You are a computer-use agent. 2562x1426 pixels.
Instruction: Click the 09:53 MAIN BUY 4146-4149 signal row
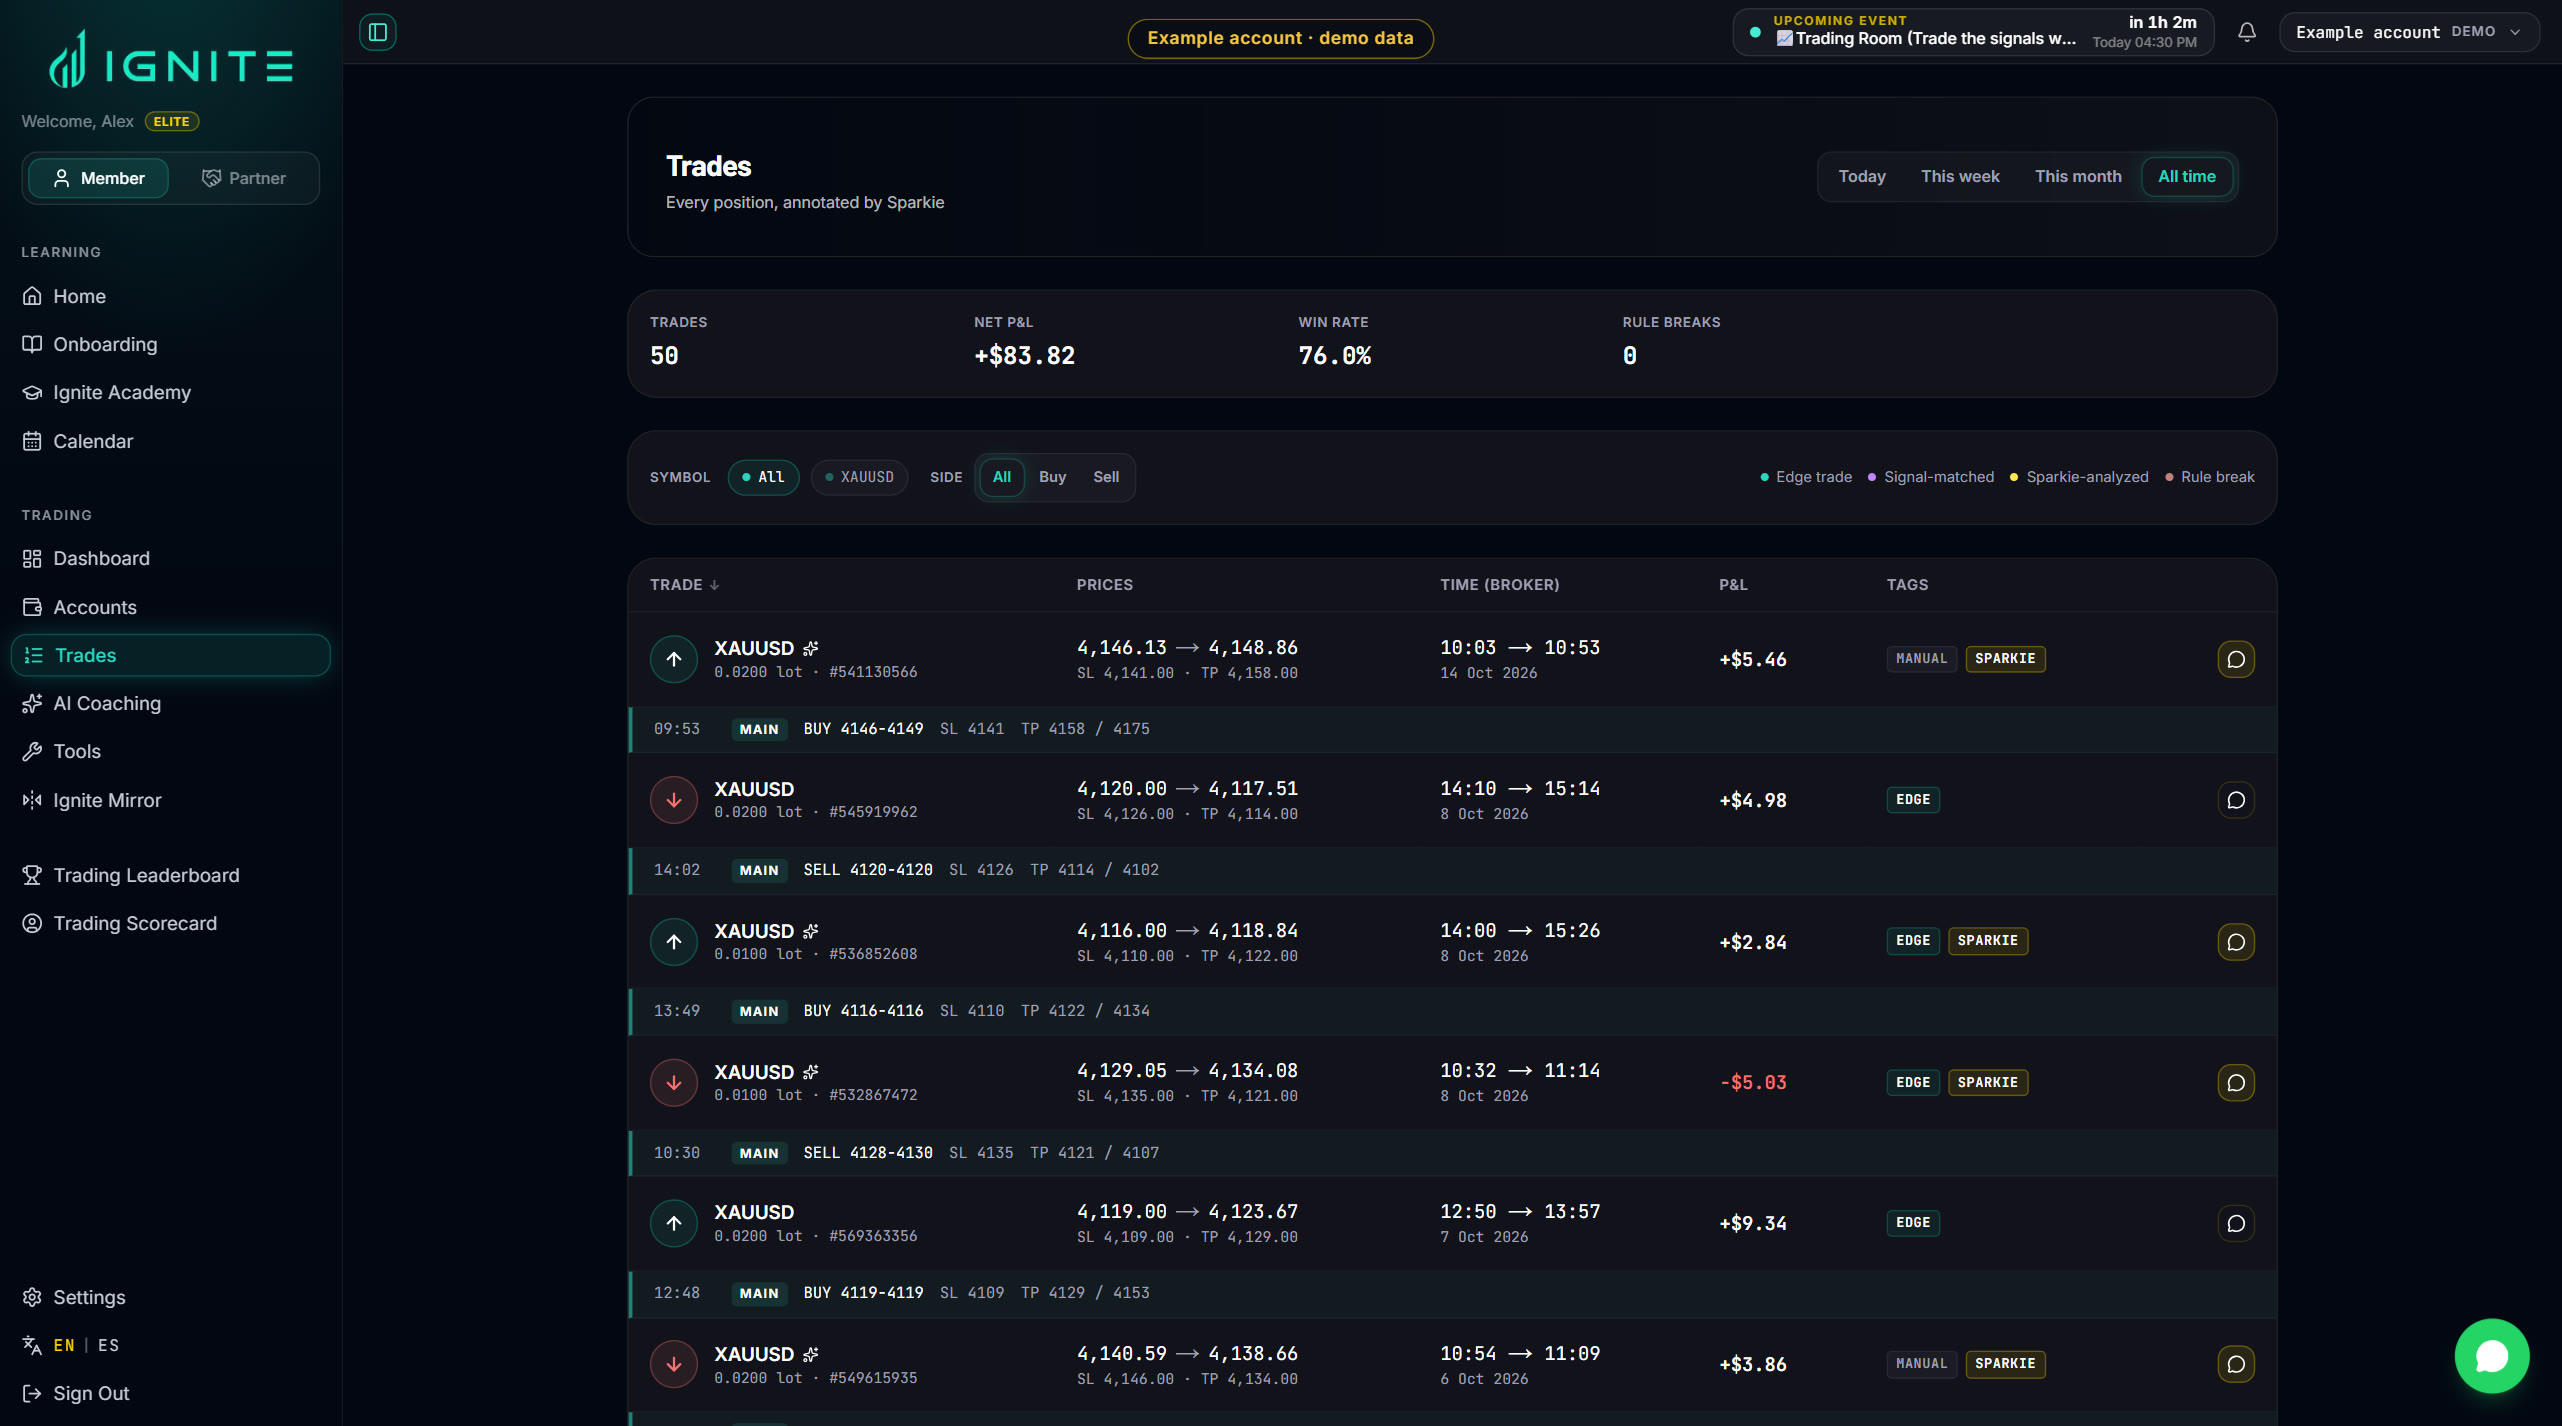pyautogui.click(x=1453, y=729)
